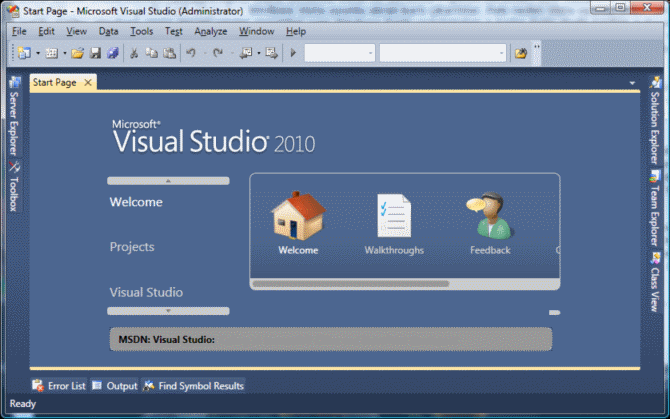Click the Paste clipboard icon
This screenshot has width=670, height=419.
coord(169,53)
